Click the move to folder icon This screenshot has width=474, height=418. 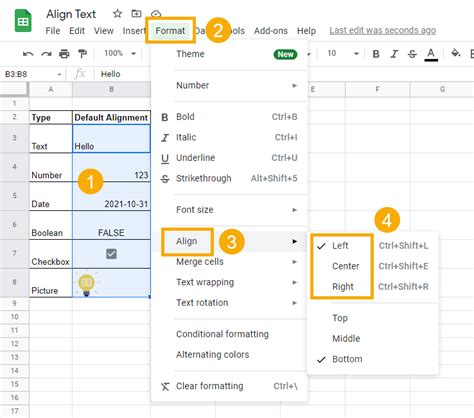point(136,14)
